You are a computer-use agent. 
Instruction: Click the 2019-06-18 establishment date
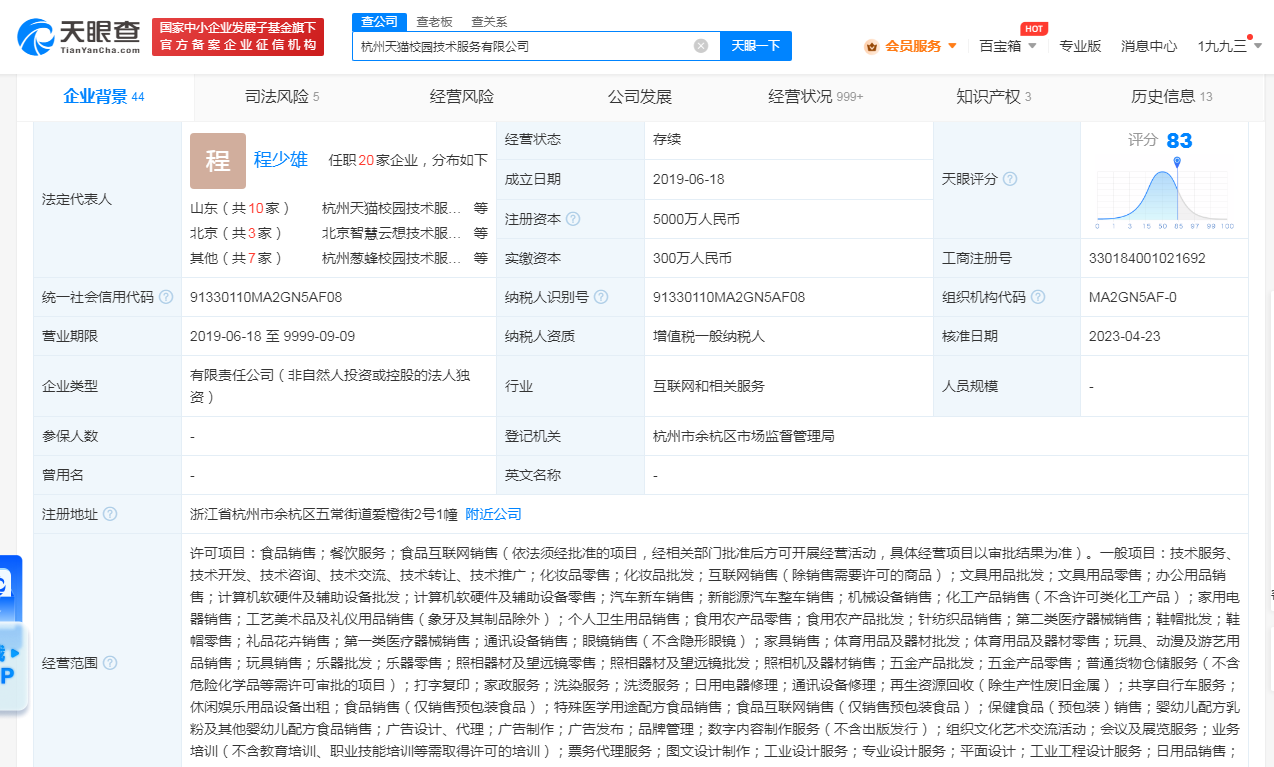(689, 179)
